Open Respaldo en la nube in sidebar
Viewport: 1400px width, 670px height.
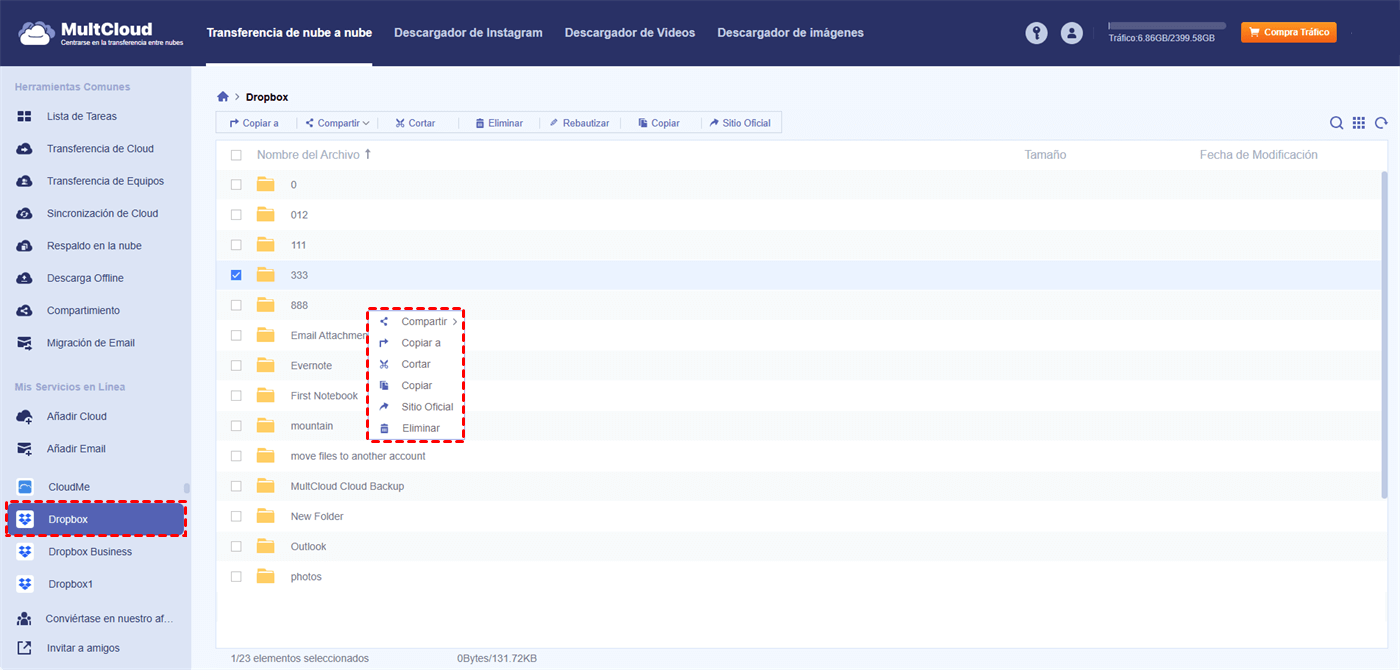(95, 246)
